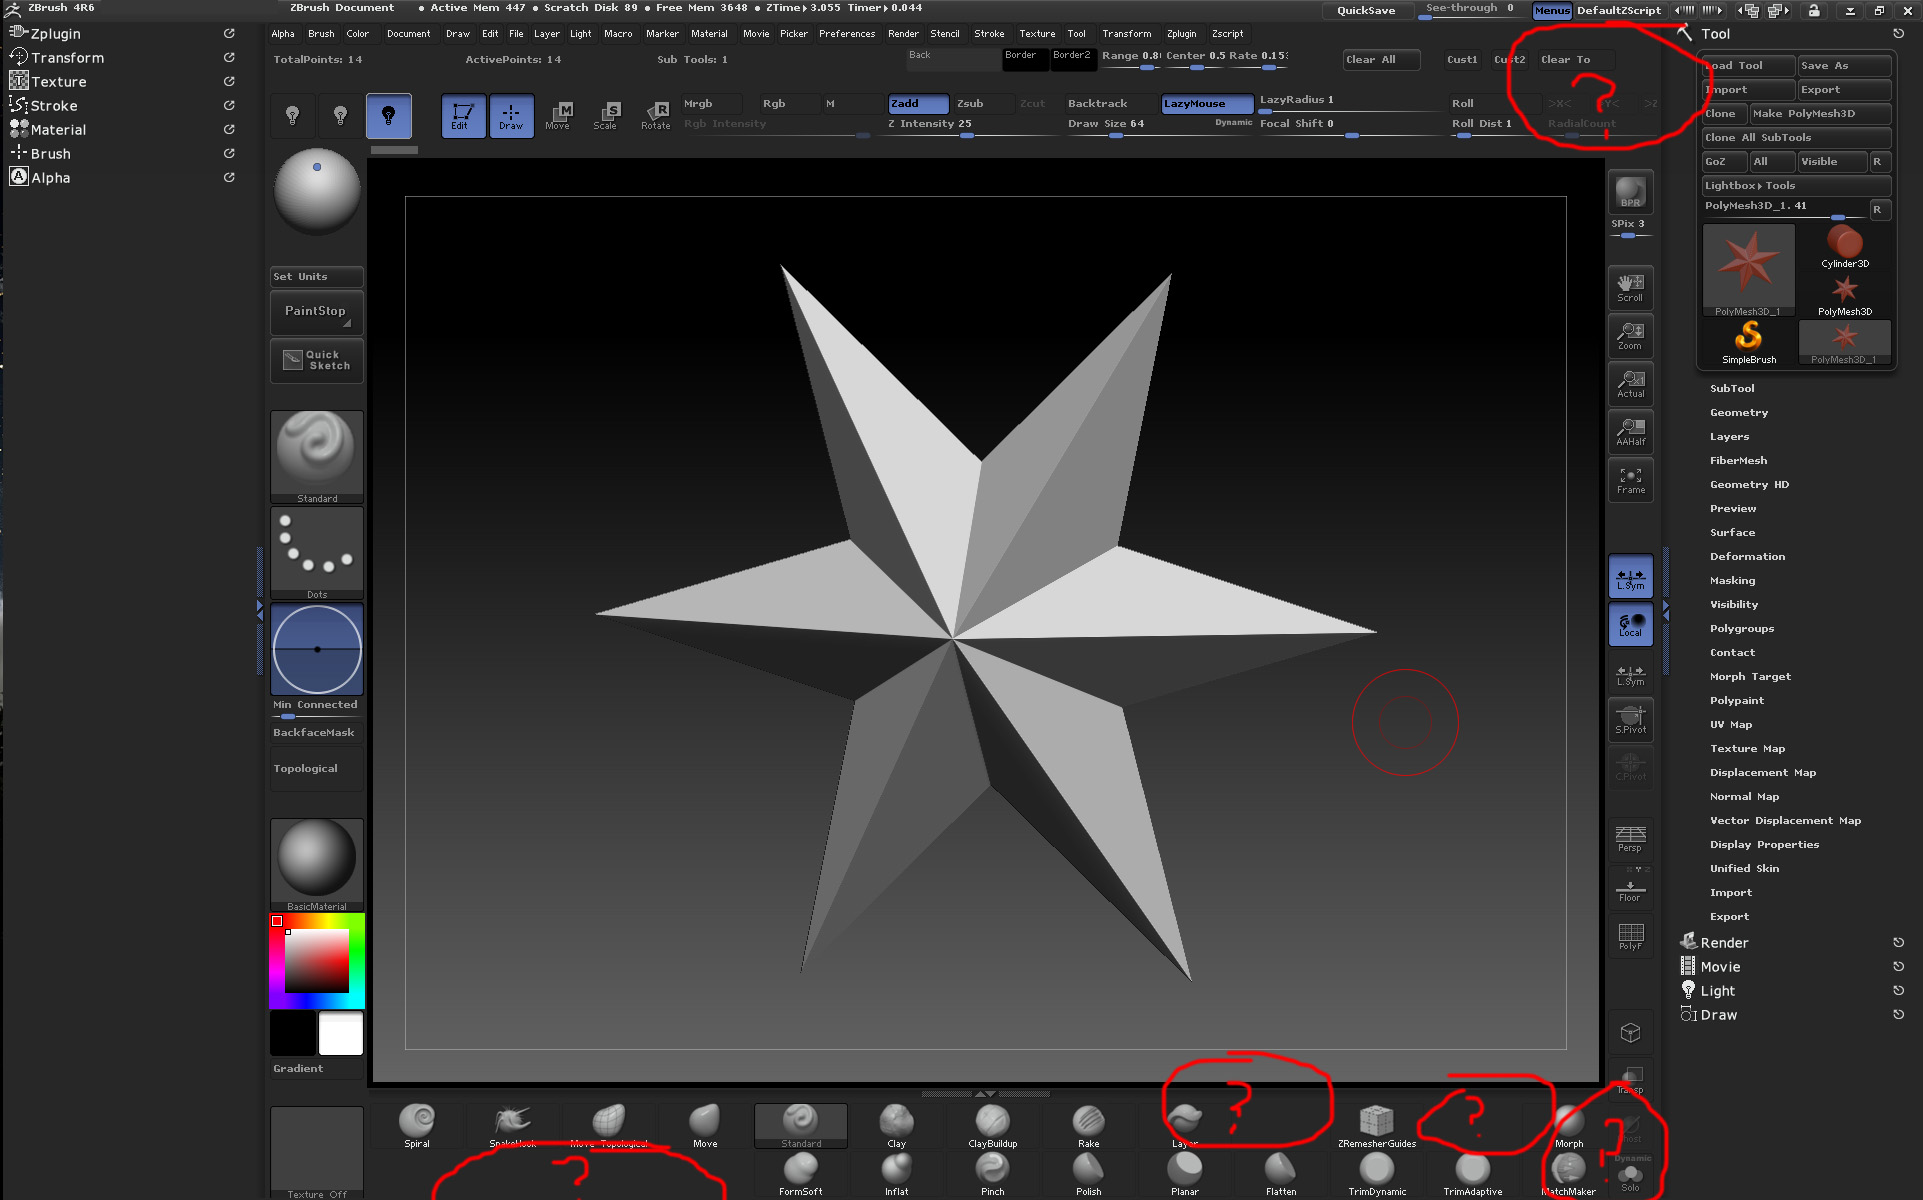Open the Stroke menu
Viewport: 1923px width, 1200px height.
coord(989,34)
